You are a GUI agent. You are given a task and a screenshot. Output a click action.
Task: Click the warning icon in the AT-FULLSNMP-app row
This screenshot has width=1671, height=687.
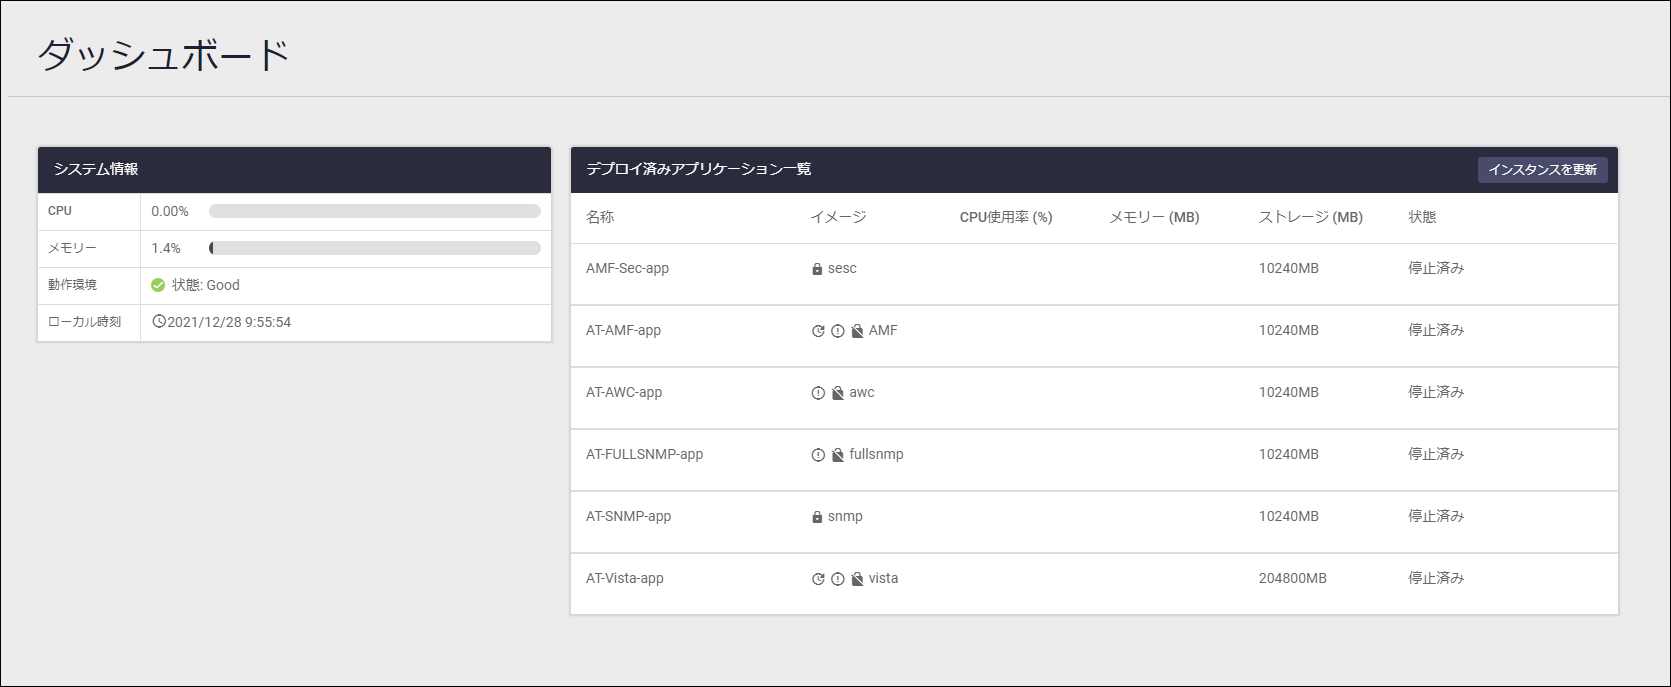click(818, 455)
